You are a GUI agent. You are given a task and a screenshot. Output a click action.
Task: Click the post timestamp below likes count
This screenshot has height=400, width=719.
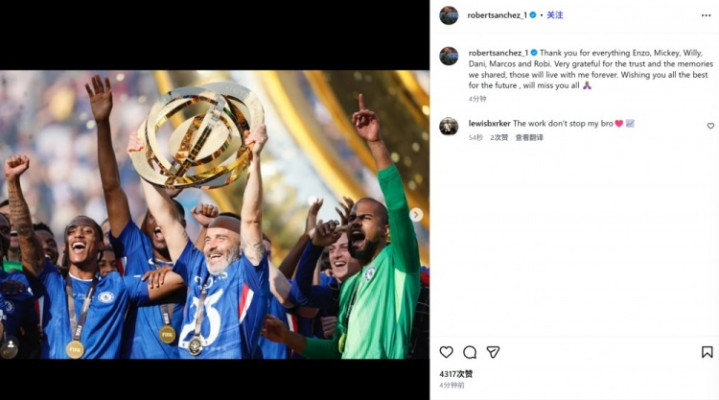[x=451, y=385]
